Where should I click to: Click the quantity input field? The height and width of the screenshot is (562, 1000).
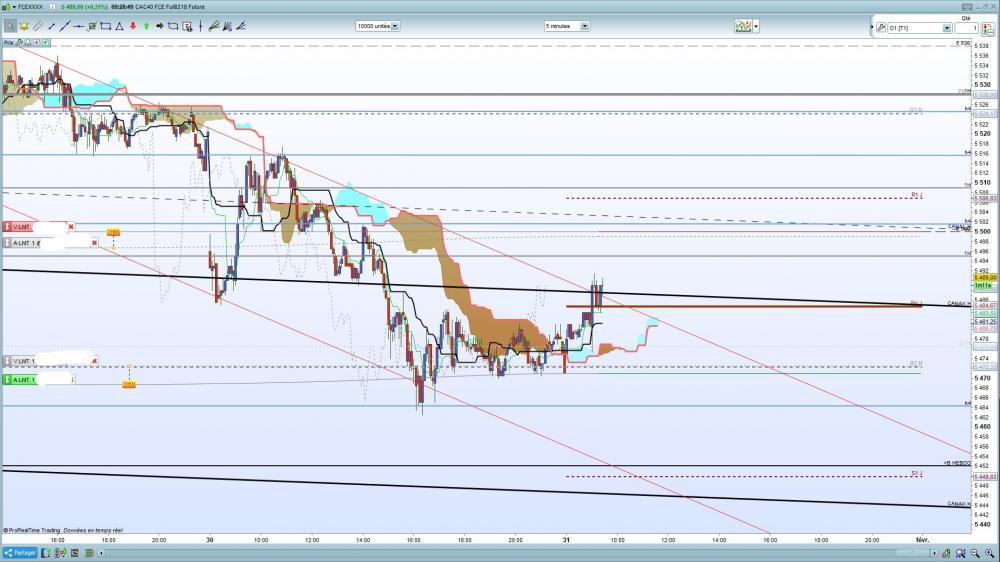tap(966, 28)
